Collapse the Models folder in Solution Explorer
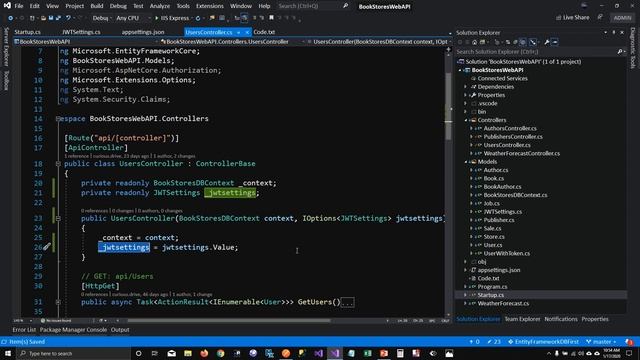Viewport: 640px width, 360px height. click(466, 162)
